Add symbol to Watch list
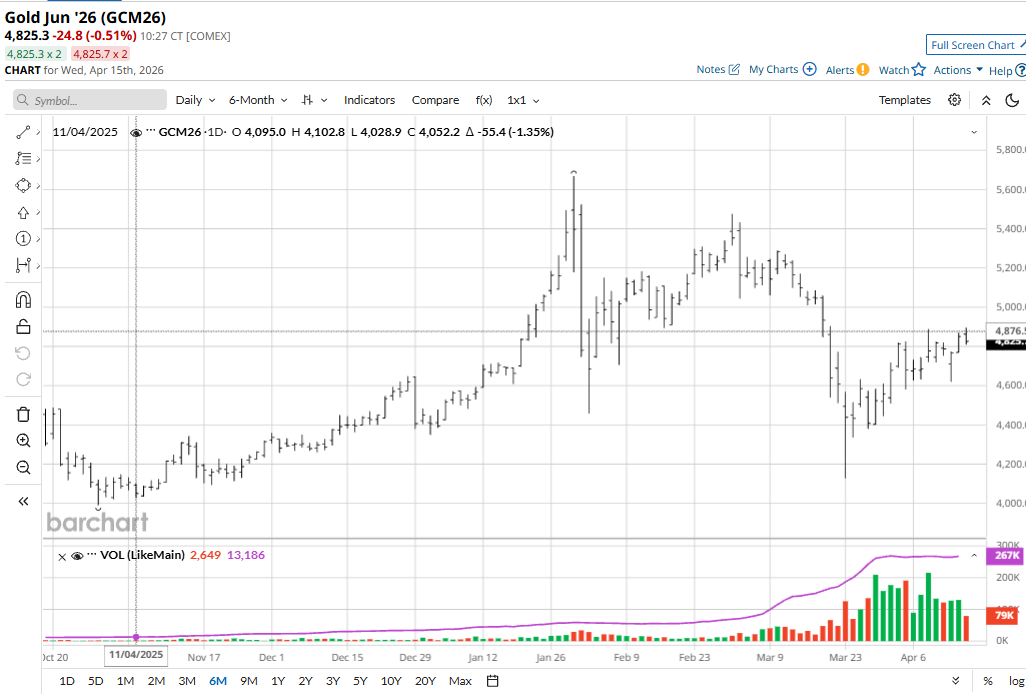This screenshot has height=700, width=1026. pyautogui.click(x=902, y=70)
